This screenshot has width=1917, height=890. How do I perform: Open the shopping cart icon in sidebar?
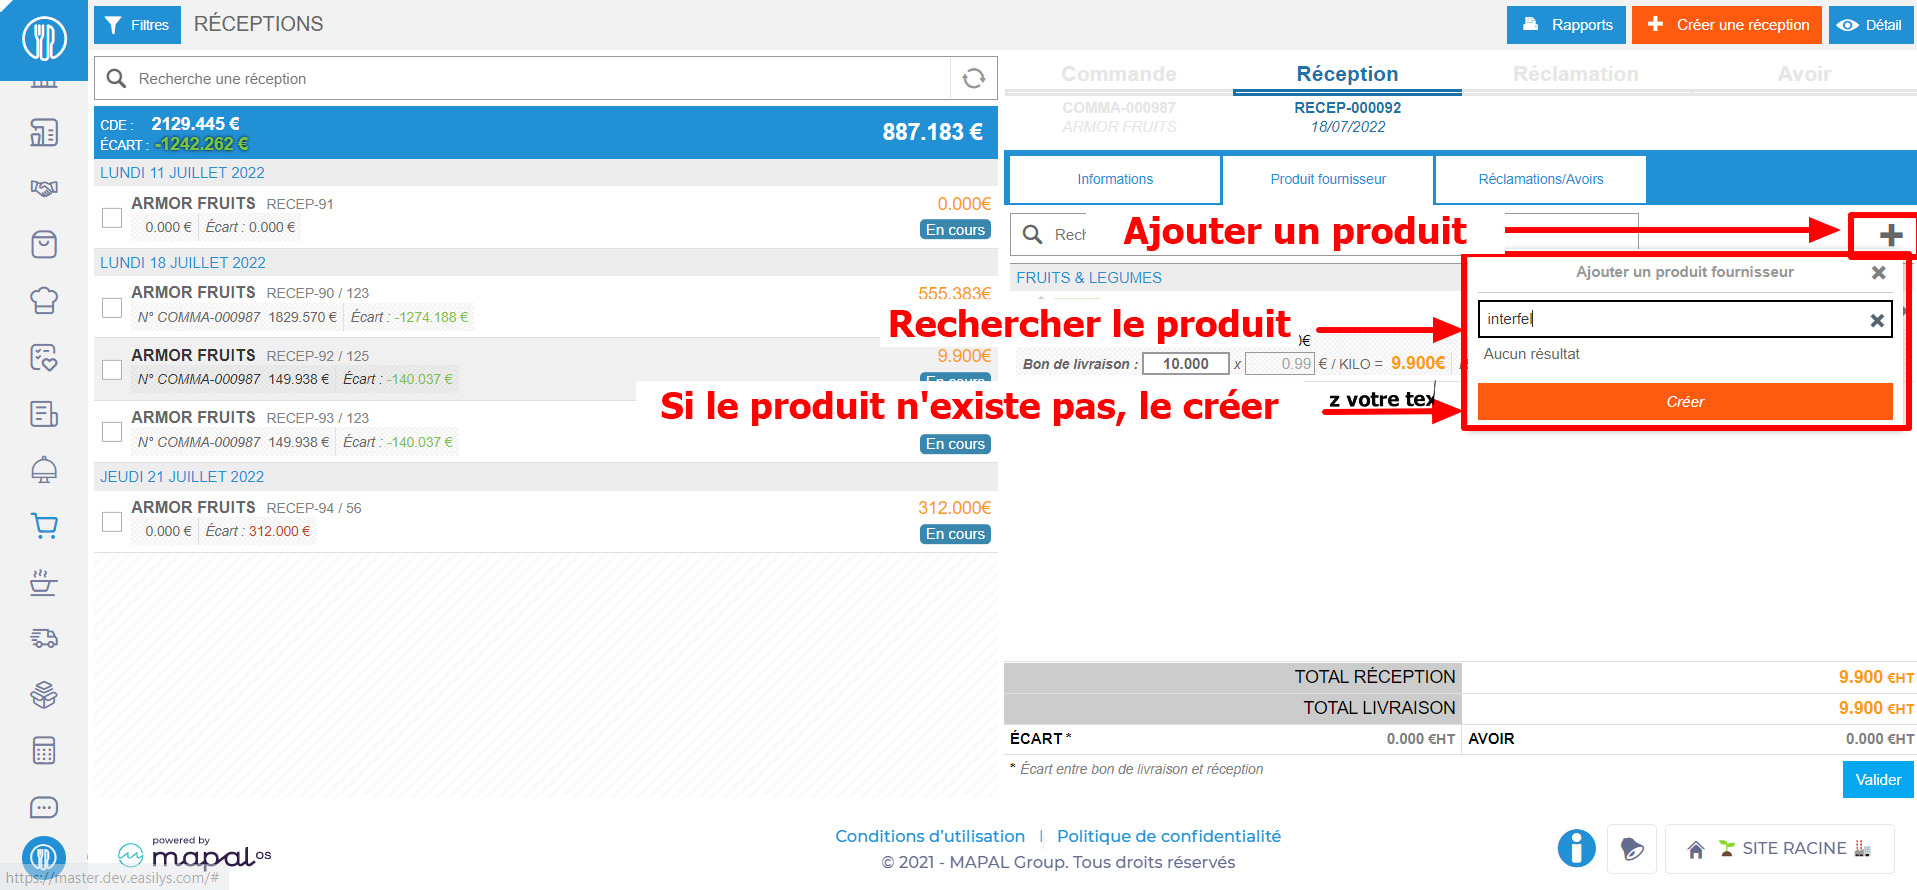(44, 526)
